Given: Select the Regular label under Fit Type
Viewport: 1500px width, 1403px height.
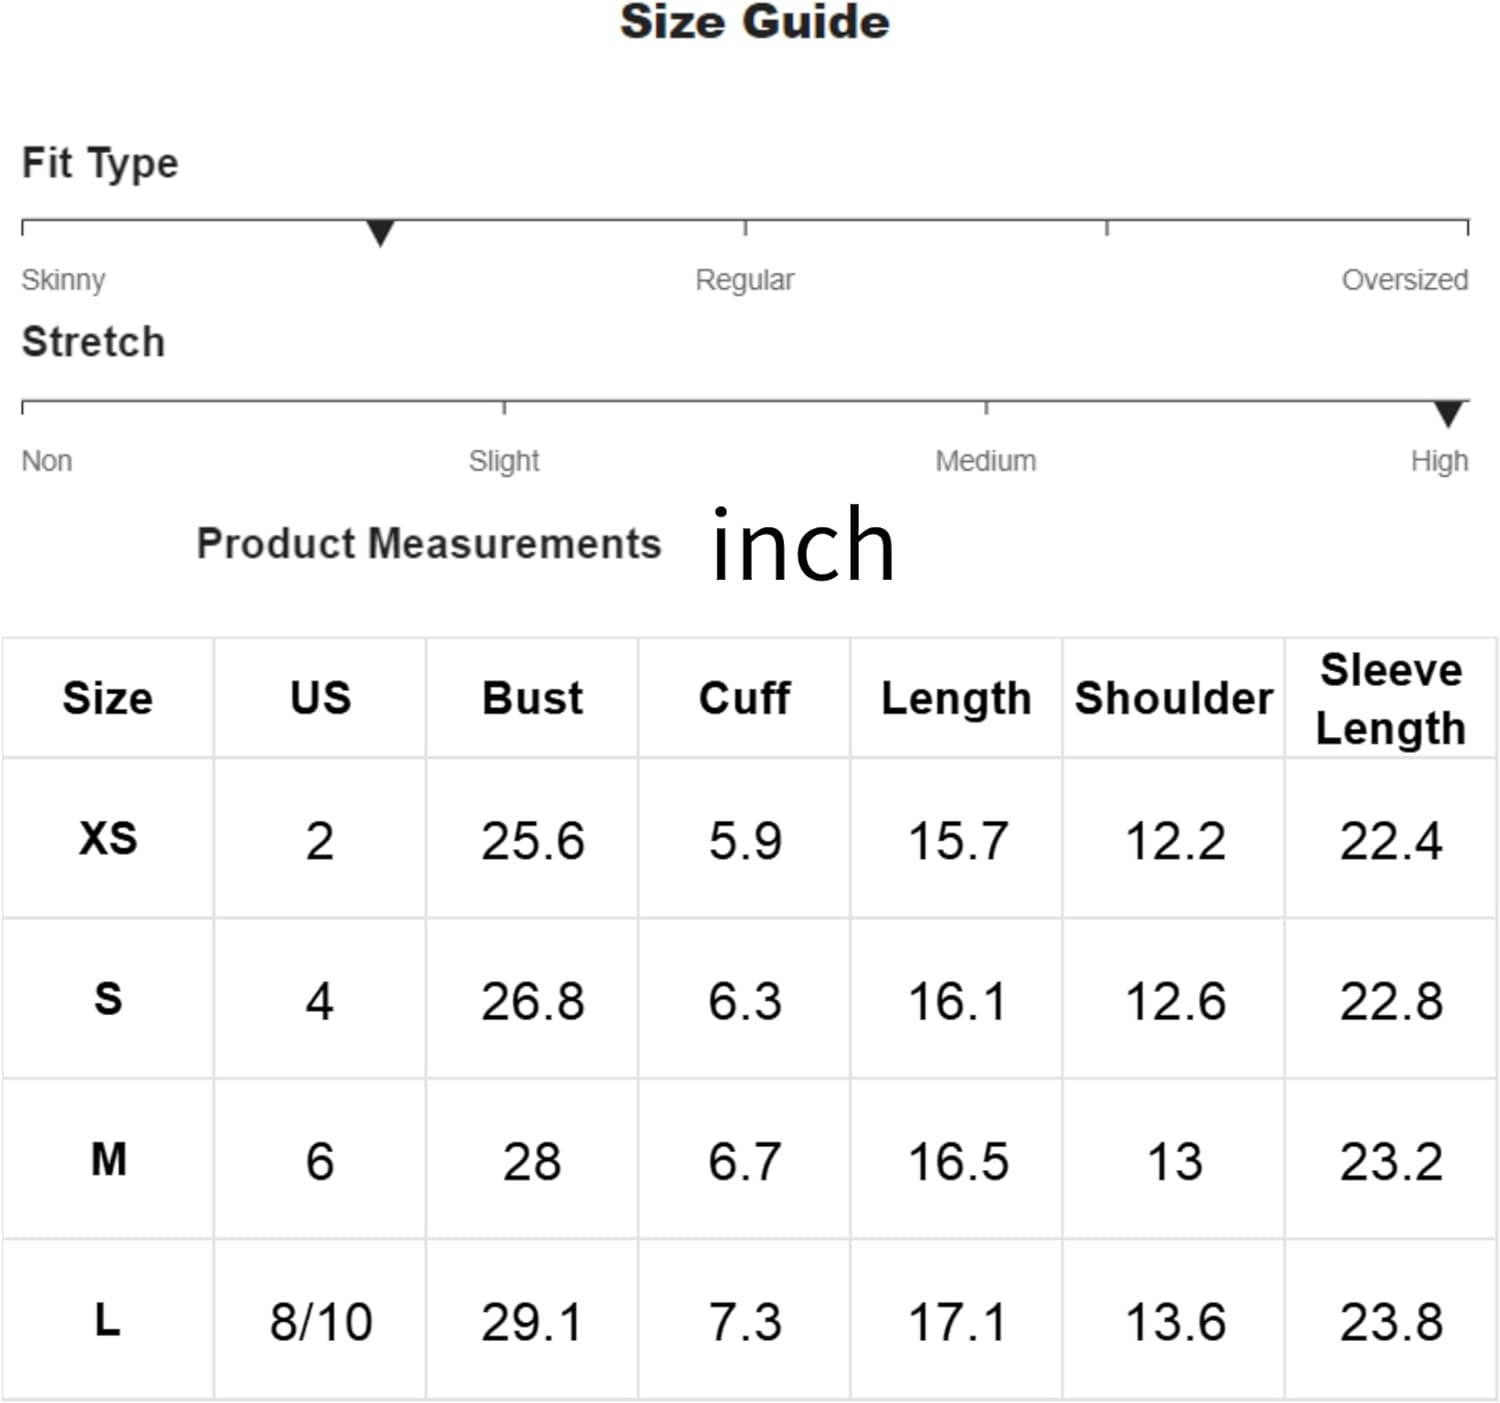Looking at the screenshot, I should coord(745,280).
